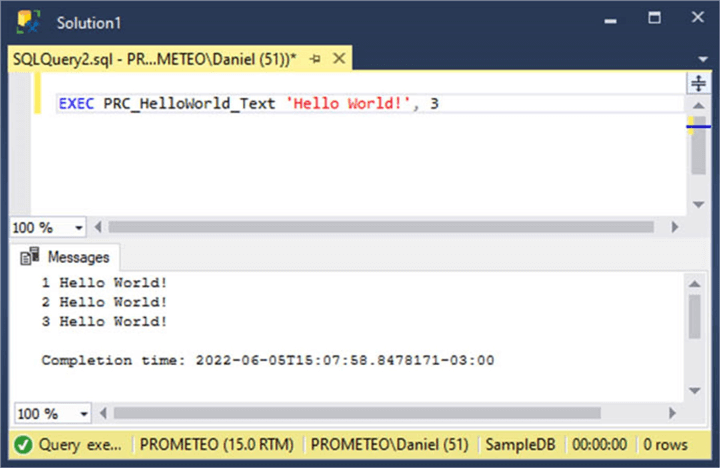The height and width of the screenshot is (468, 720).
Task: Click the '2 Hello World!' message line
Action: click(x=104, y=302)
